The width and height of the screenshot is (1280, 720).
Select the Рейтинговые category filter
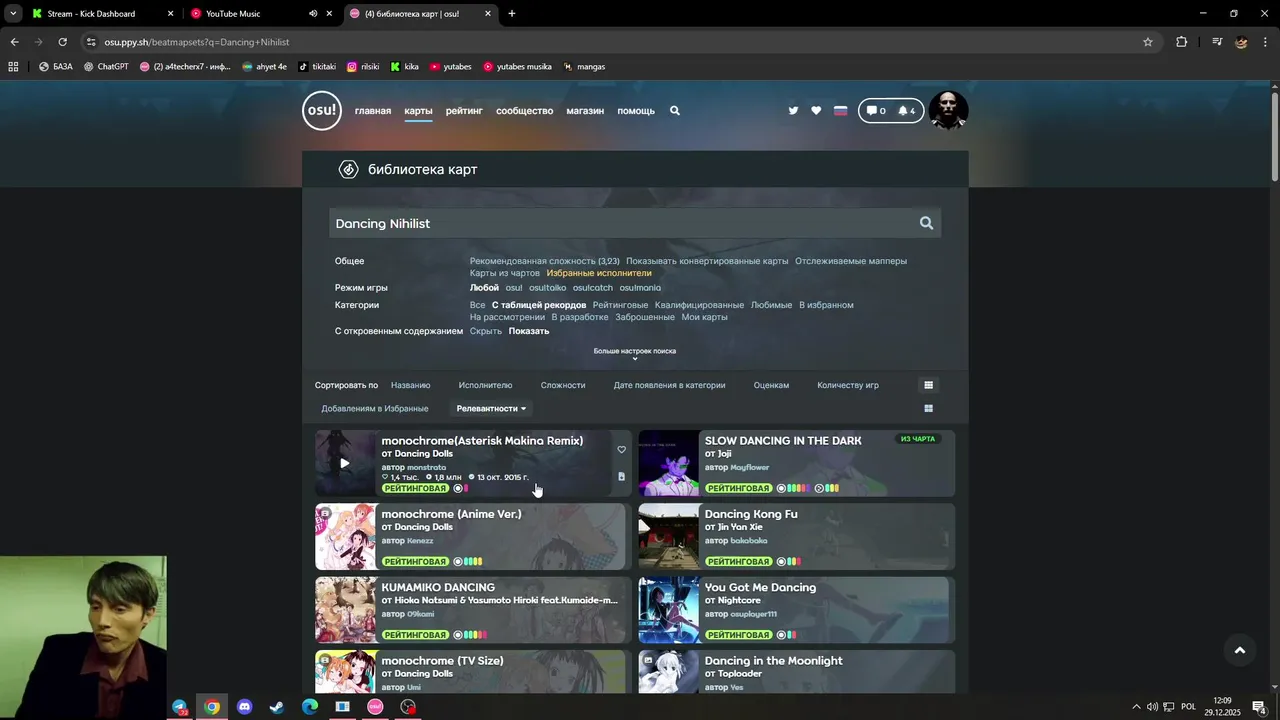[620, 305]
